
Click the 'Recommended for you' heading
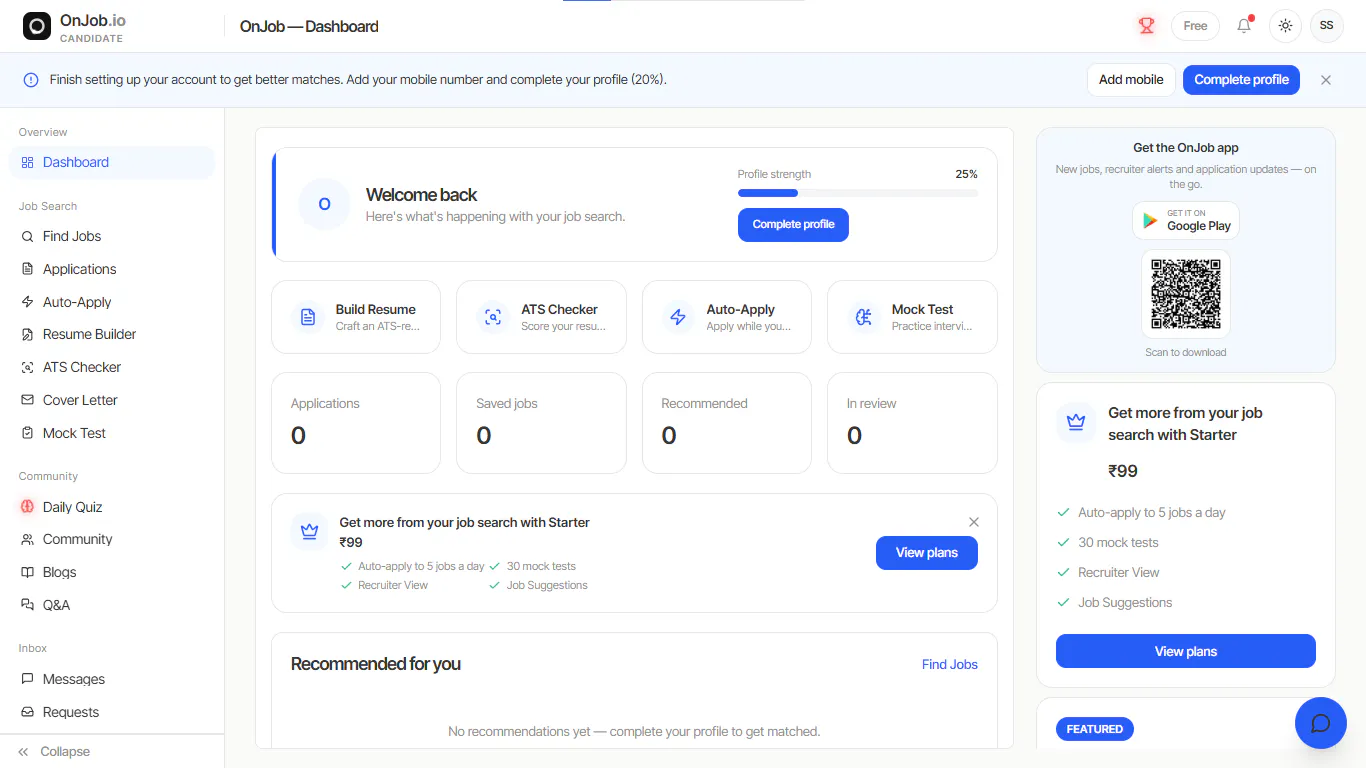[376, 664]
